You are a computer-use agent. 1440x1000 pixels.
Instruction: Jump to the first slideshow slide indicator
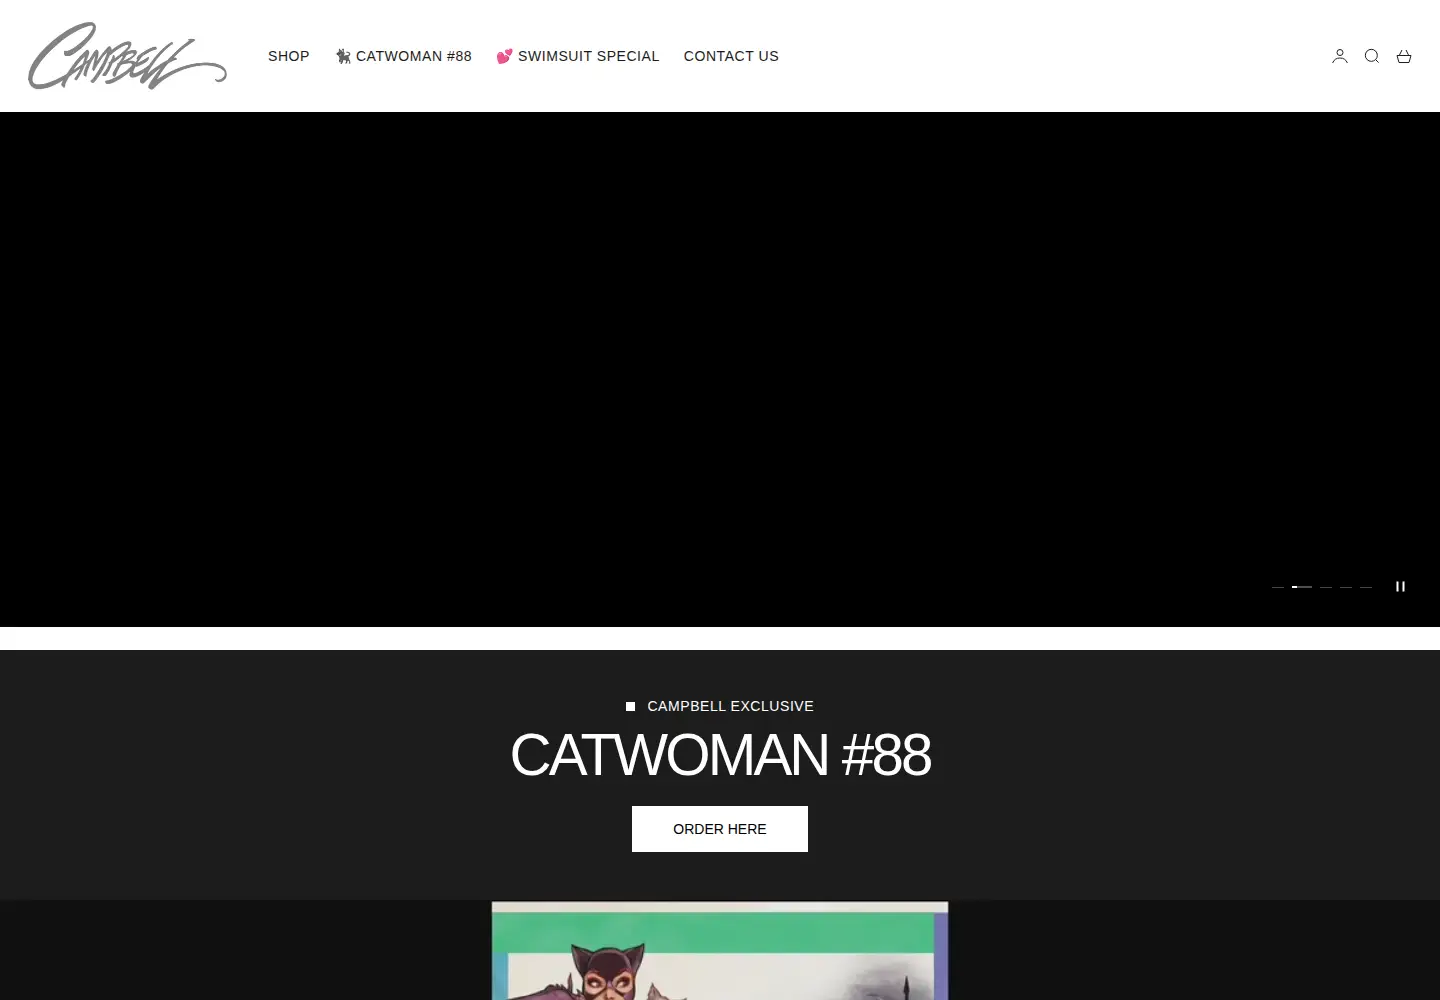coord(1278,587)
